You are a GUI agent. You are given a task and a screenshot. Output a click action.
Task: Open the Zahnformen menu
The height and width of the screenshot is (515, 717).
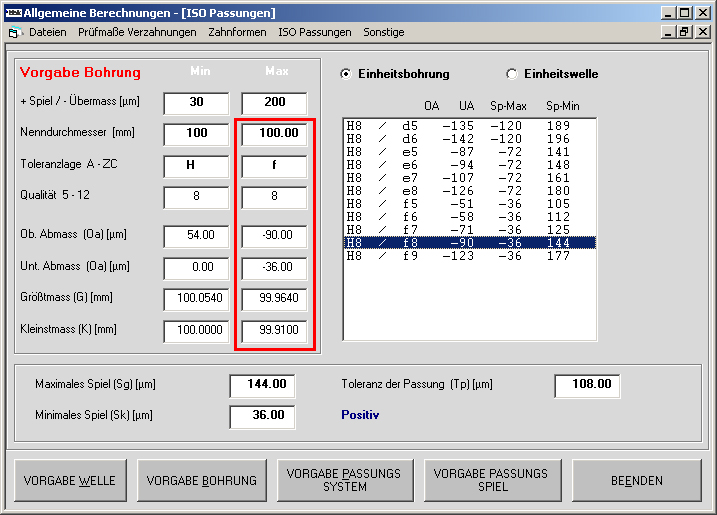tap(237, 32)
